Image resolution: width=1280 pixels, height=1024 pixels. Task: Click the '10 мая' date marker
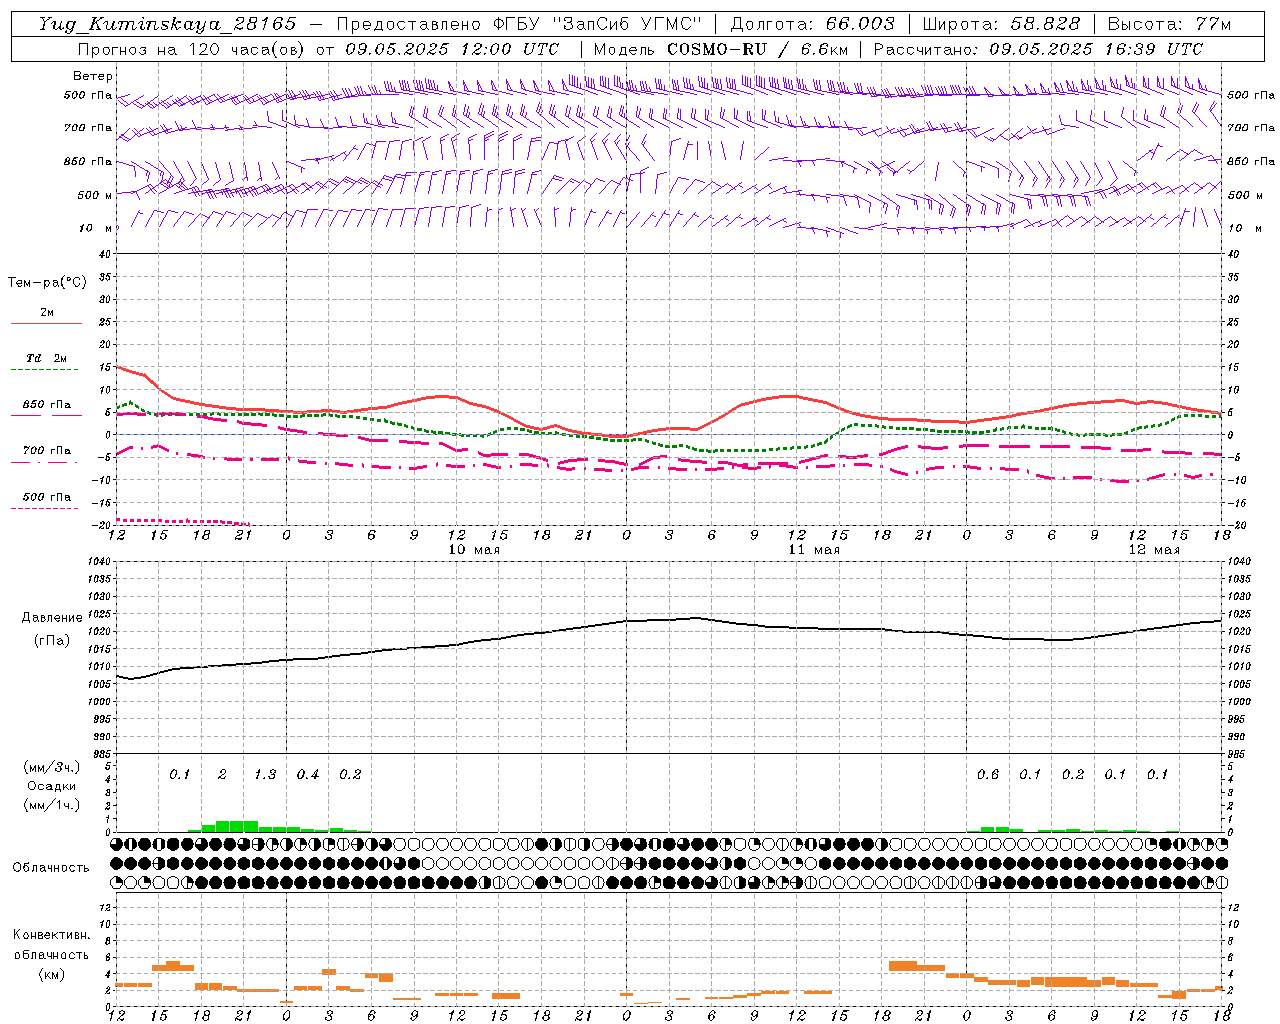[473, 550]
